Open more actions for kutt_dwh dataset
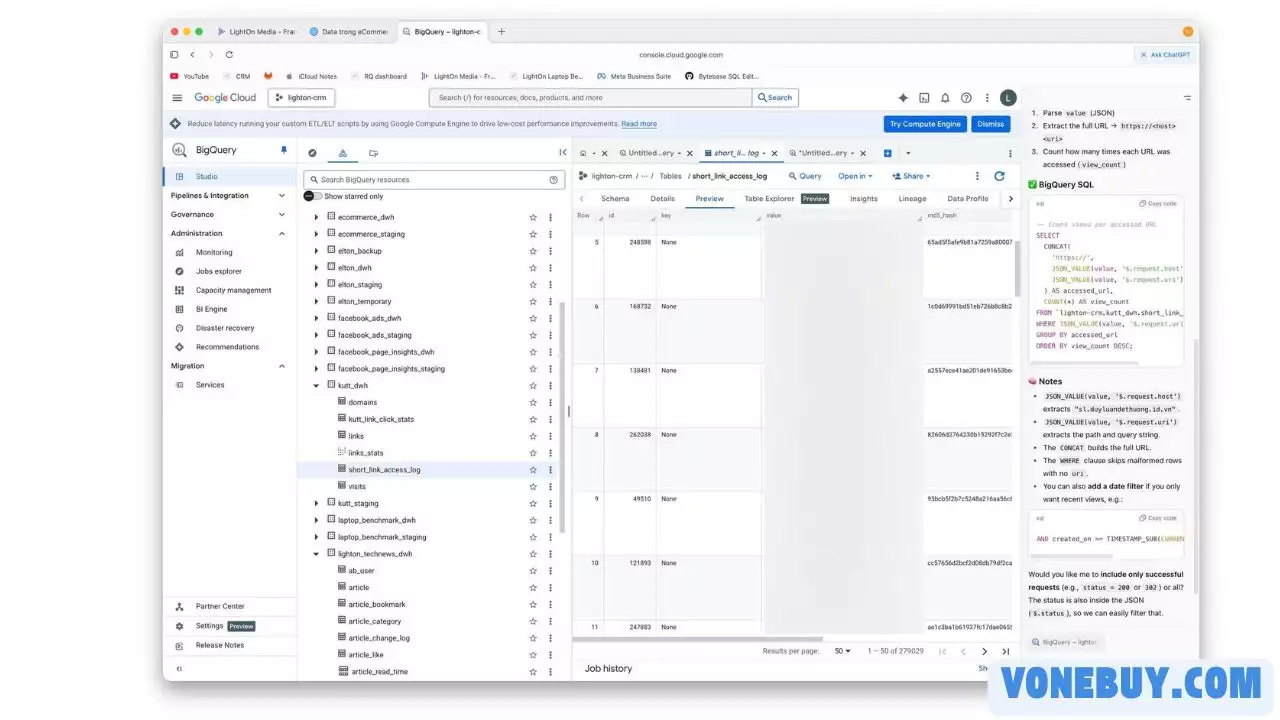Image resolution: width=1280 pixels, height=720 pixels. click(x=550, y=385)
